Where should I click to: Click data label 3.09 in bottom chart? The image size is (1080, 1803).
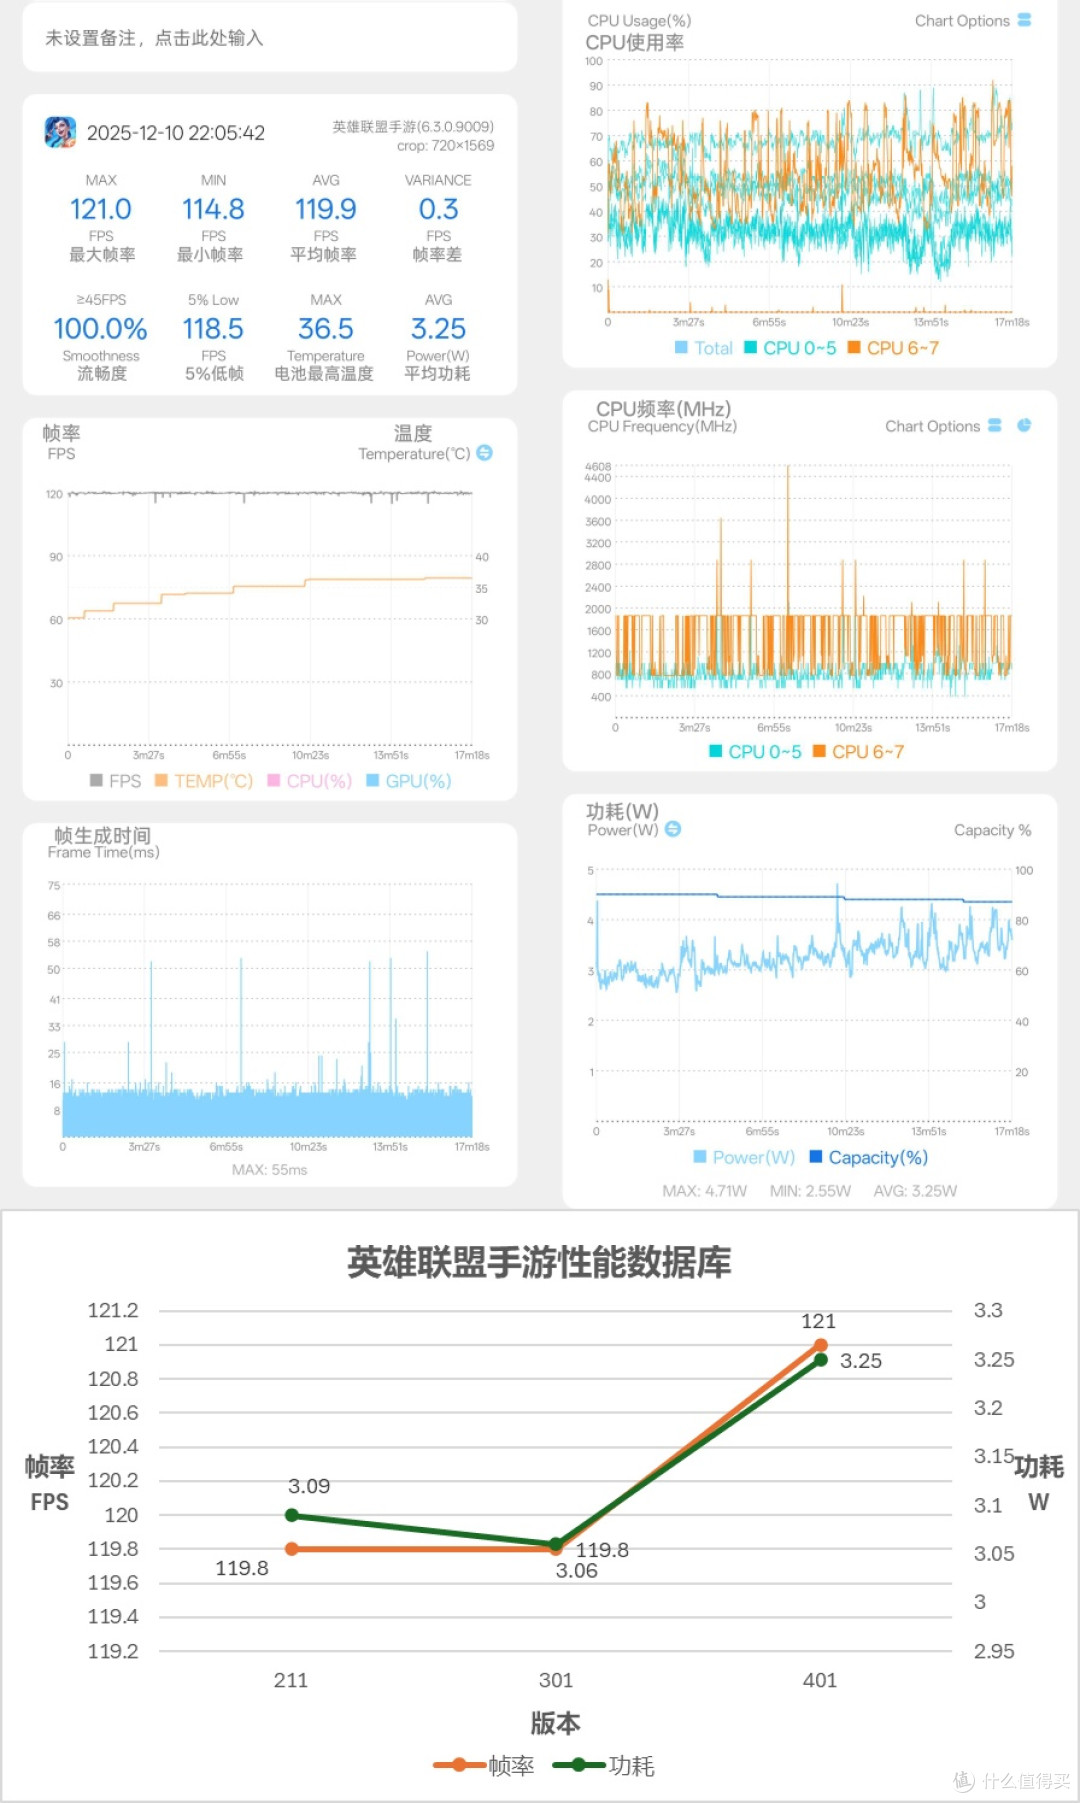[309, 1486]
